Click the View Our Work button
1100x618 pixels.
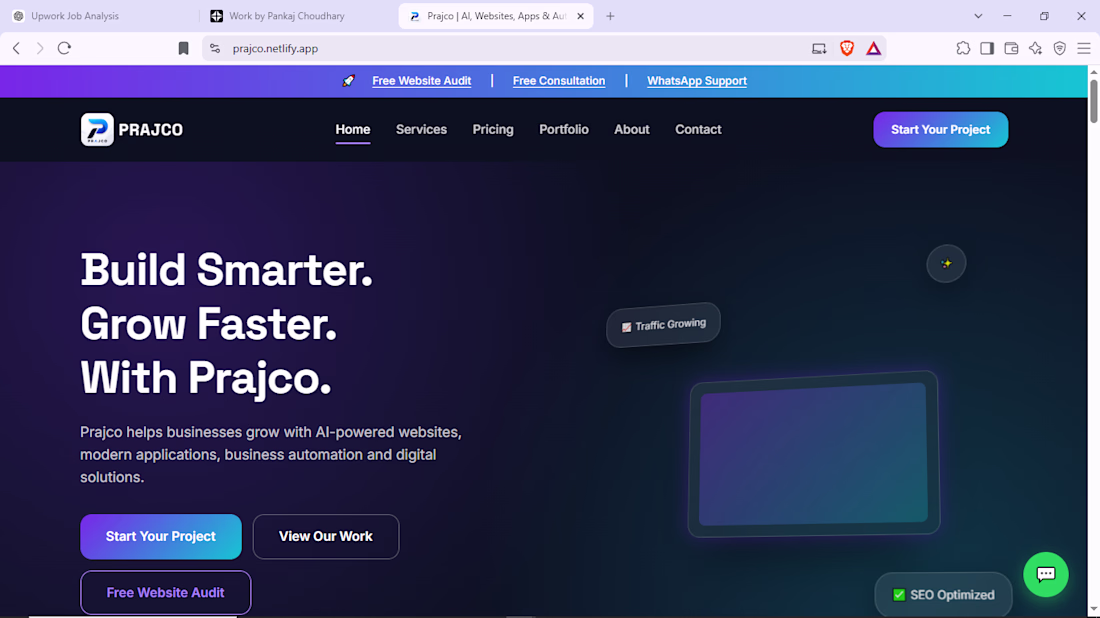[326, 537]
